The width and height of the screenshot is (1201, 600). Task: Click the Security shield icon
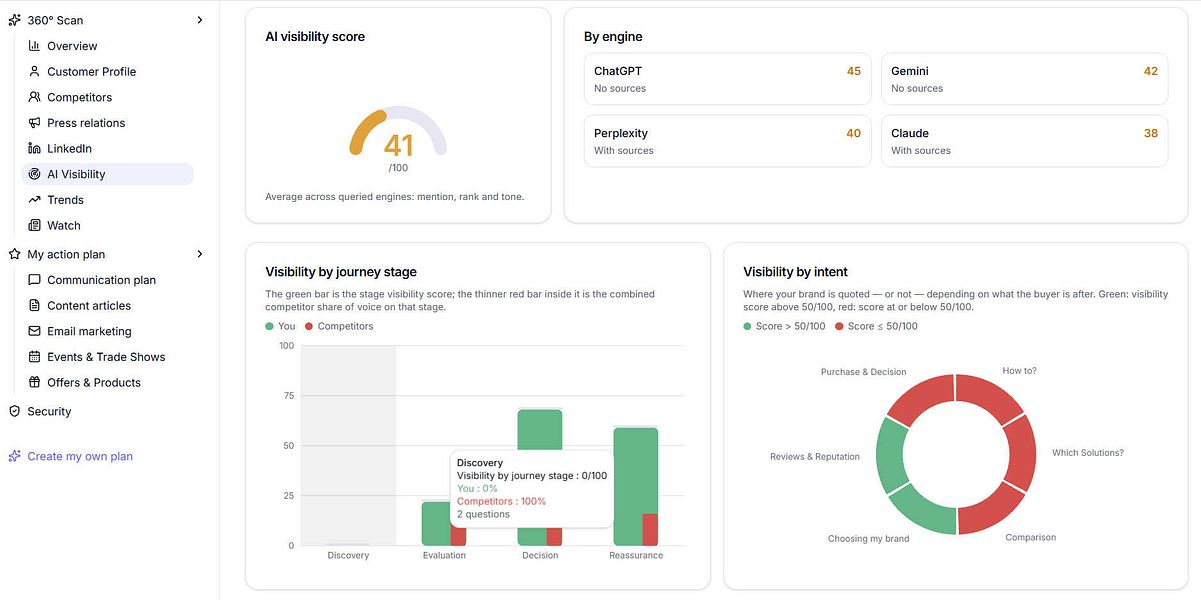point(14,411)
